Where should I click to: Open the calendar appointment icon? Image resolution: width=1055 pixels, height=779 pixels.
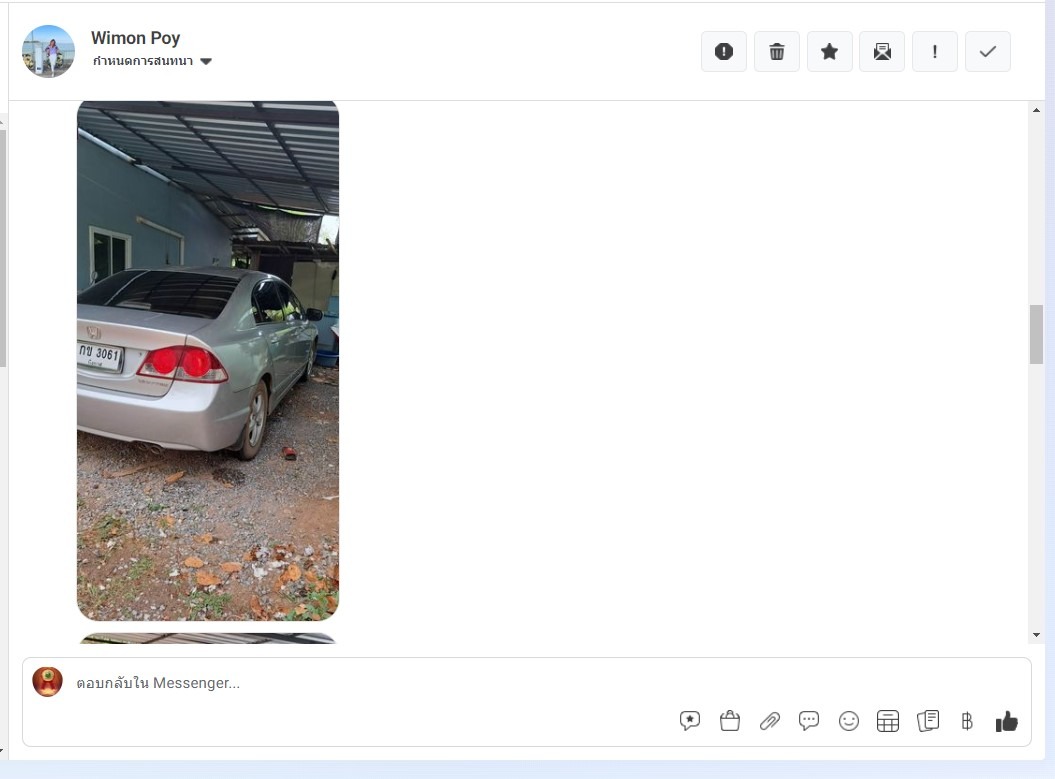887,721
